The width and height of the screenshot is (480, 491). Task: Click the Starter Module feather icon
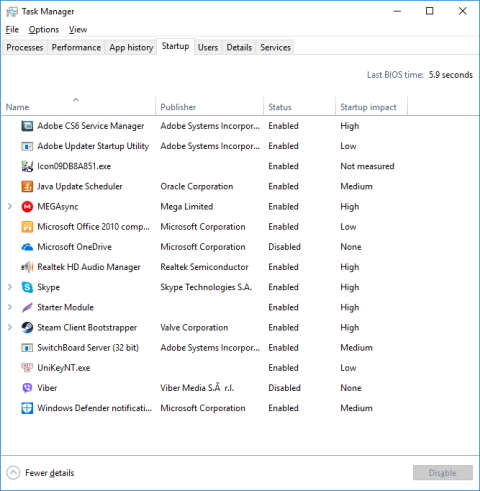27,307
